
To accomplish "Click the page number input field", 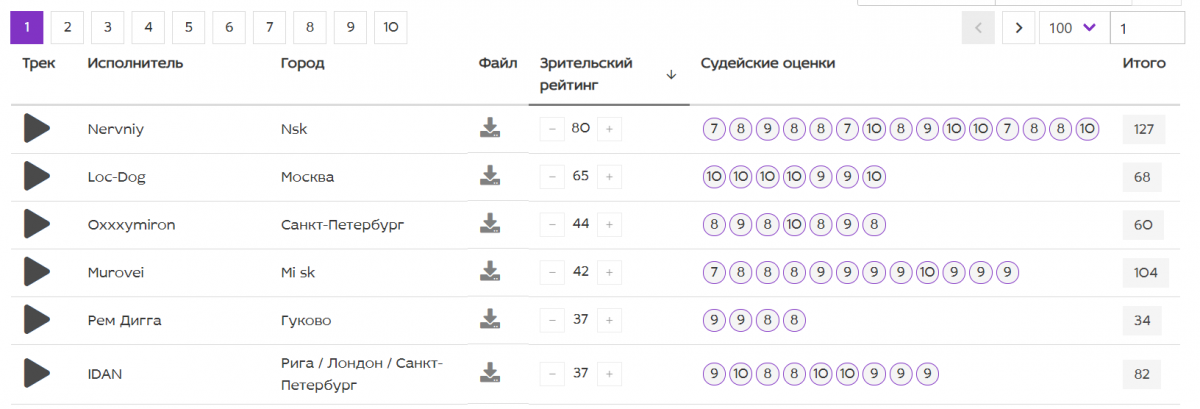I will click(1147, 28).
